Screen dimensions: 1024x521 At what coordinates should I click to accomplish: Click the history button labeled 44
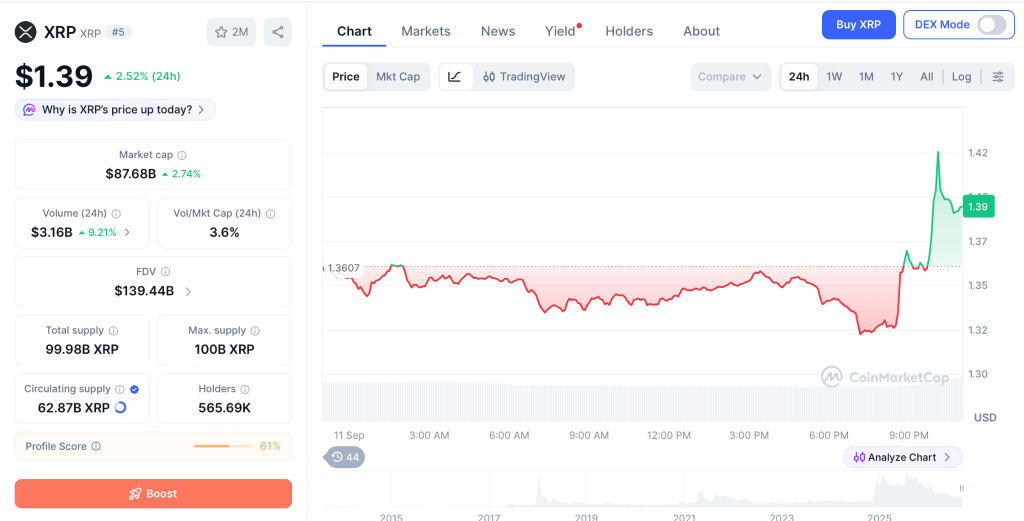pyautogui.click(x=344, y=457)
